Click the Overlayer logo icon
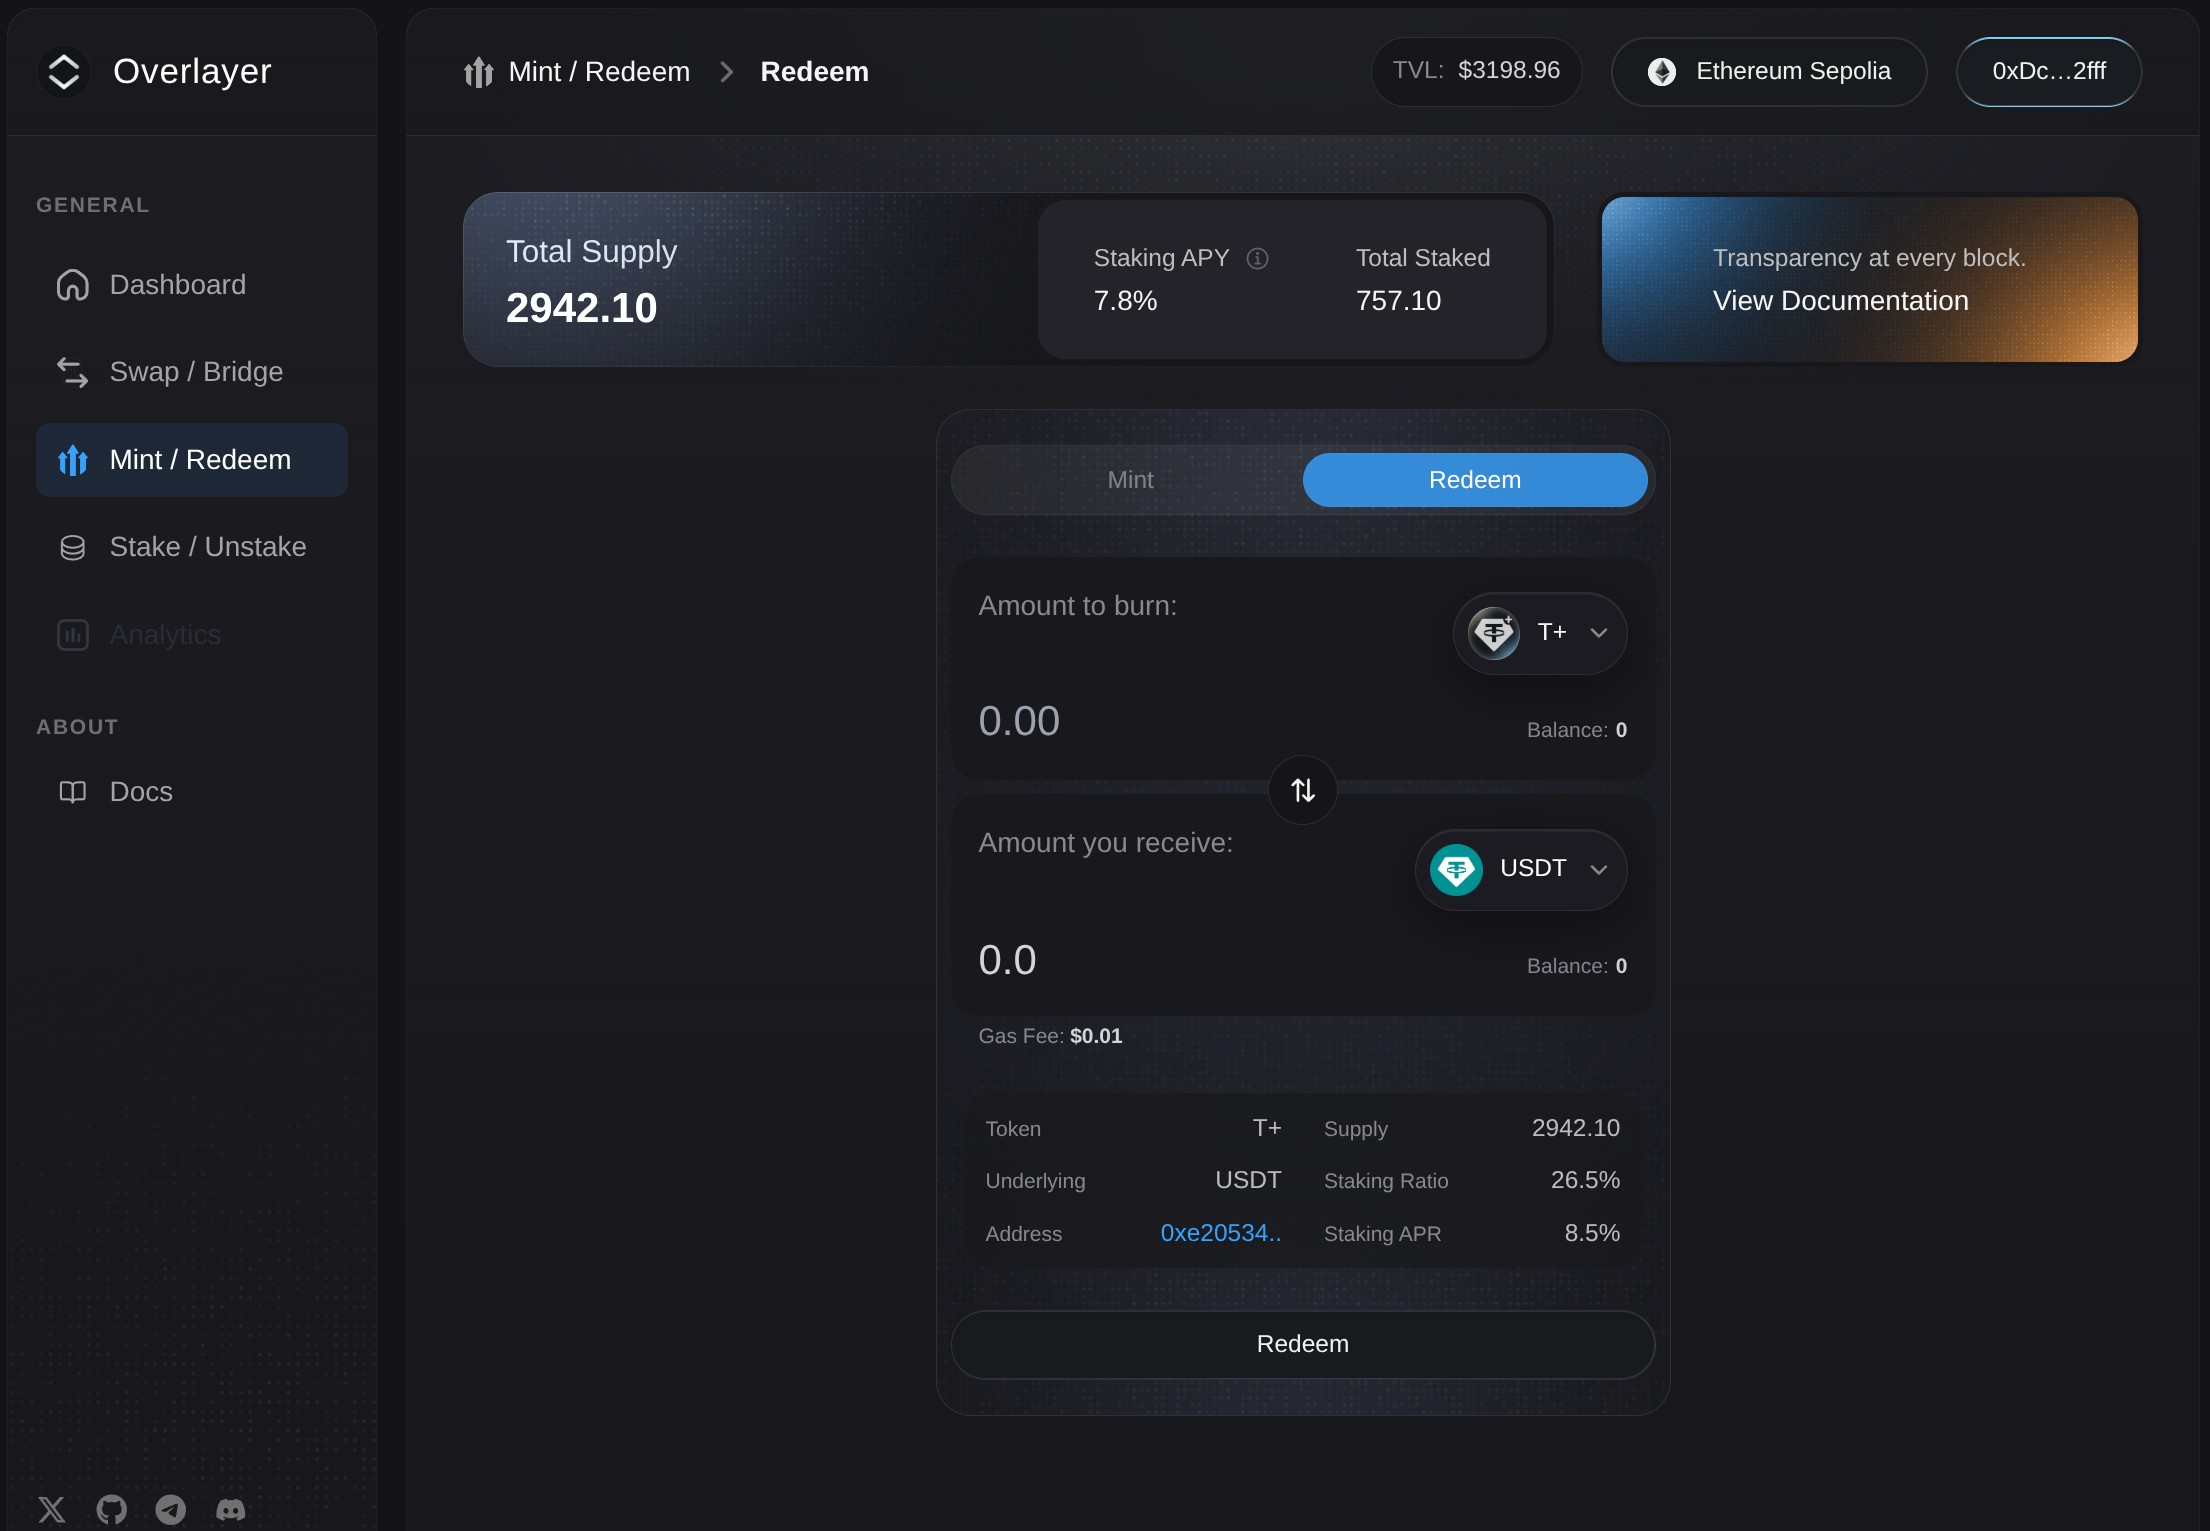This screenshot has height=1531, width=2210. [64, 72]
